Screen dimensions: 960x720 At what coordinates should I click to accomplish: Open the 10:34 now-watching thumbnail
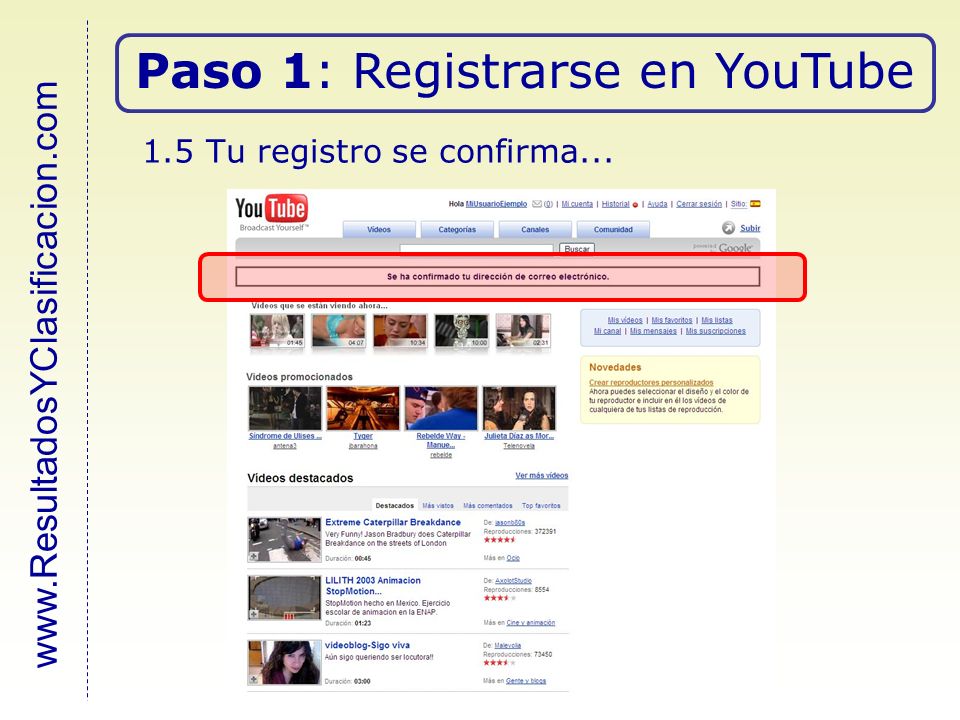click(x=400, y=331)
